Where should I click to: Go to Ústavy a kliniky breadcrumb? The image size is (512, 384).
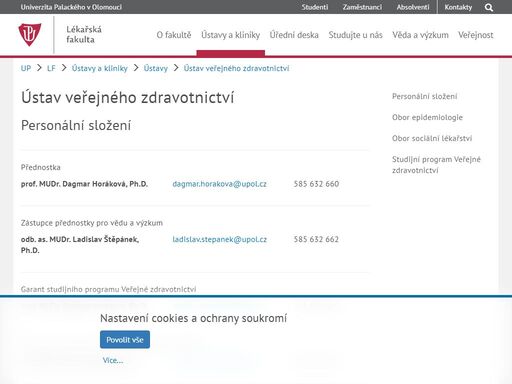coord(100,68)
